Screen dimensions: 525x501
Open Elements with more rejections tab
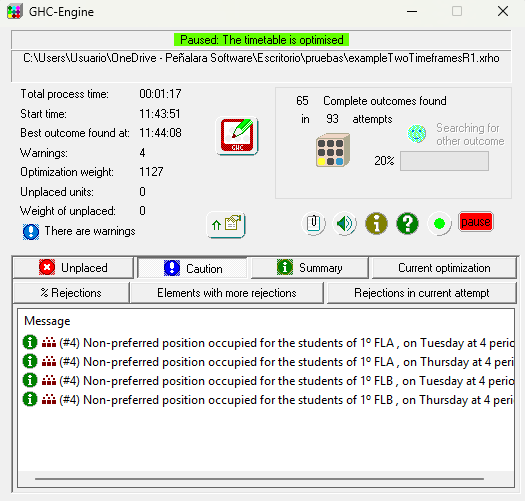click(x=227, y=293)
